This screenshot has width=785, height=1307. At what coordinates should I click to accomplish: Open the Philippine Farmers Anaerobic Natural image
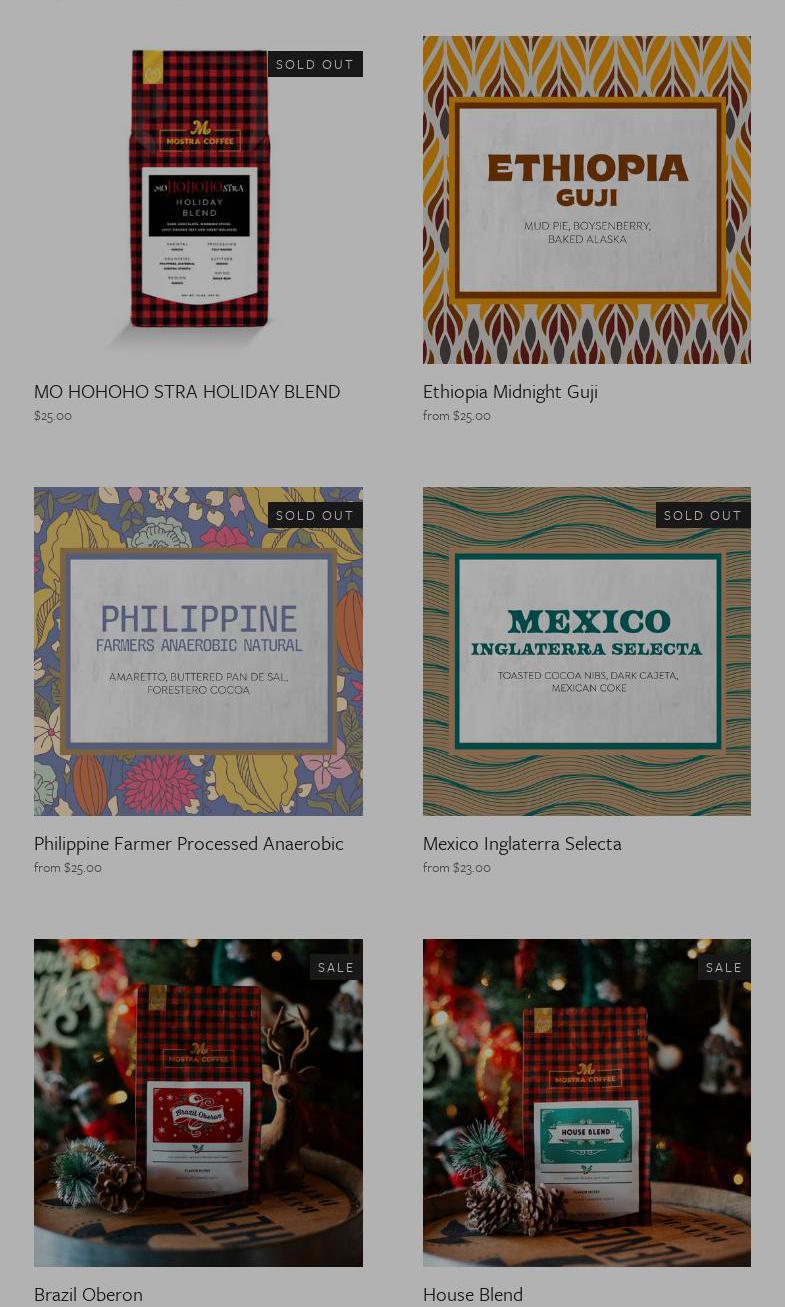click(x=198, y=651)
